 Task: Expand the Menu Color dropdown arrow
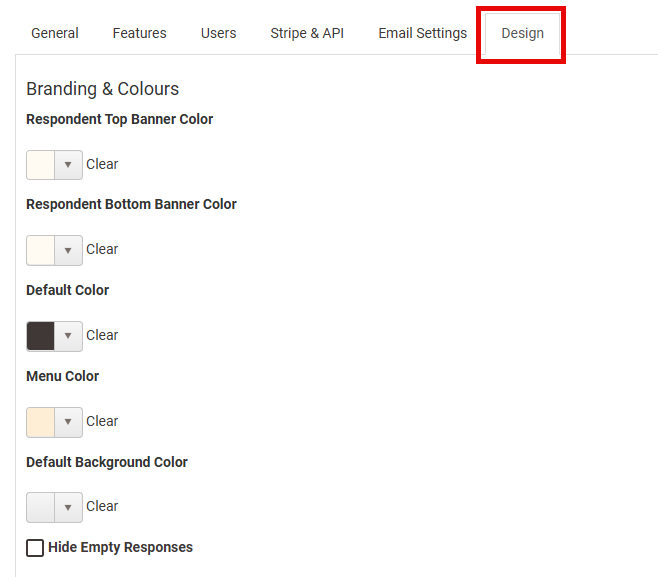pos(68,422)
